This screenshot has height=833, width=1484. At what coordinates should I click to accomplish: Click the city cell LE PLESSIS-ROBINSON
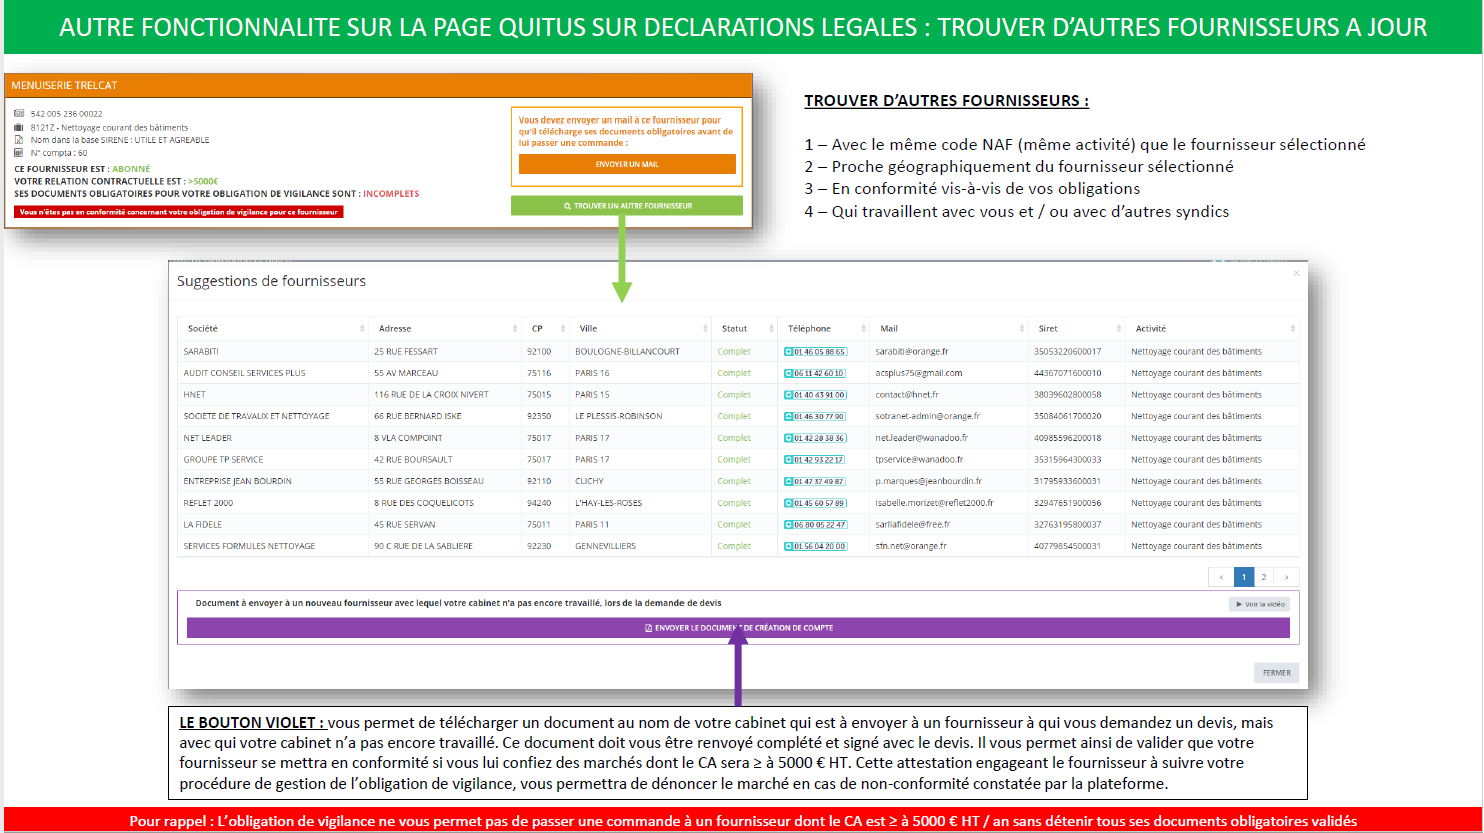(619, 416)
